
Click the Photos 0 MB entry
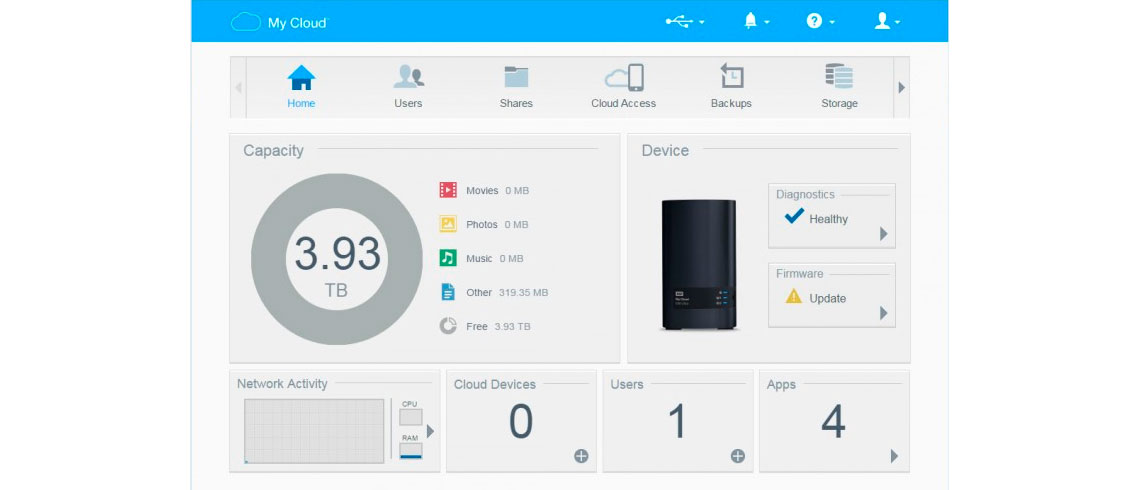pos(497,225)
